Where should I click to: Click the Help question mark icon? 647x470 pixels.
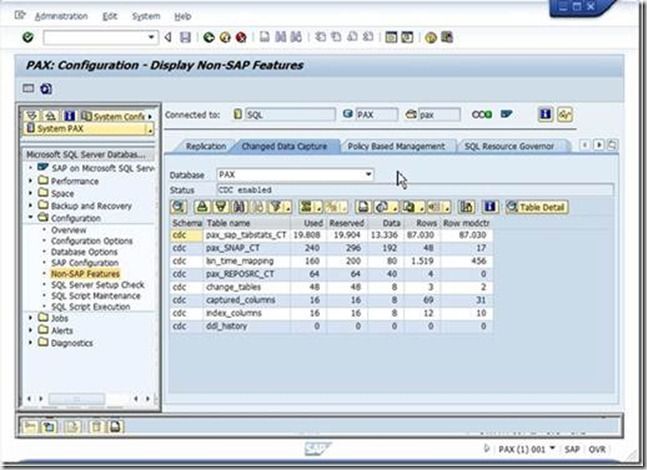click(430, 38)
